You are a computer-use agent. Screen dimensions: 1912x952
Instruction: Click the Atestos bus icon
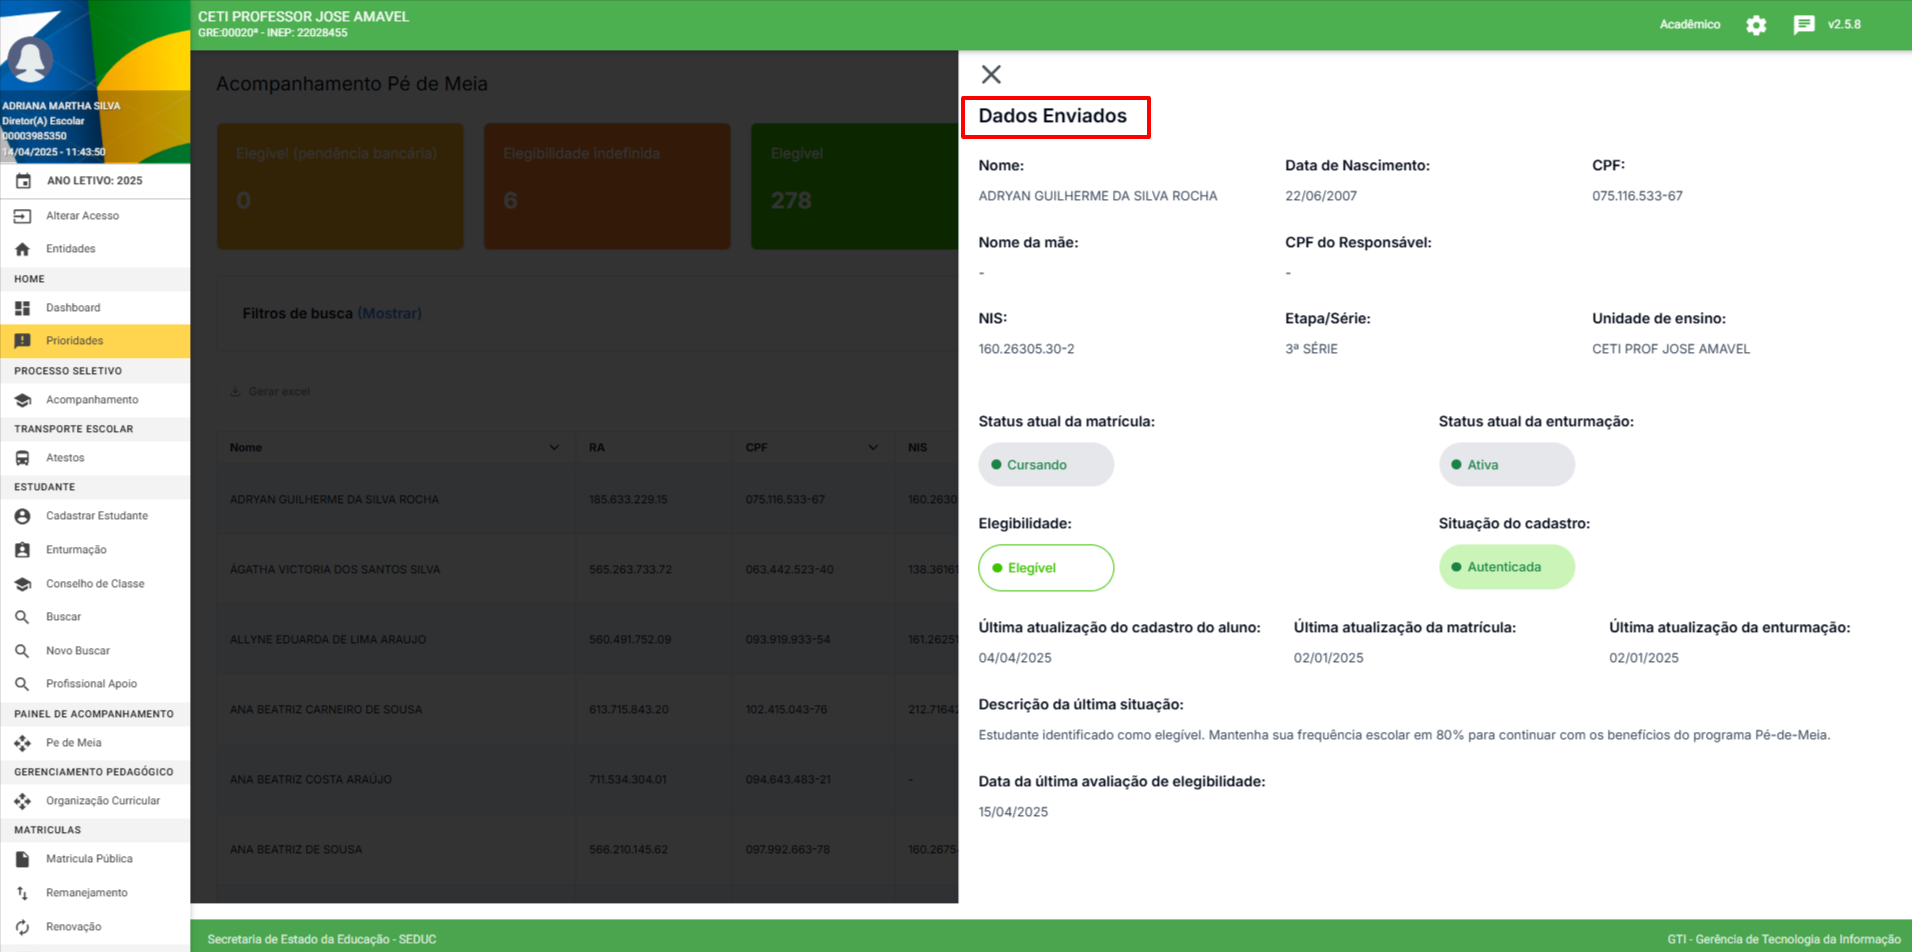pyautogui.click(x=22, y=458)
